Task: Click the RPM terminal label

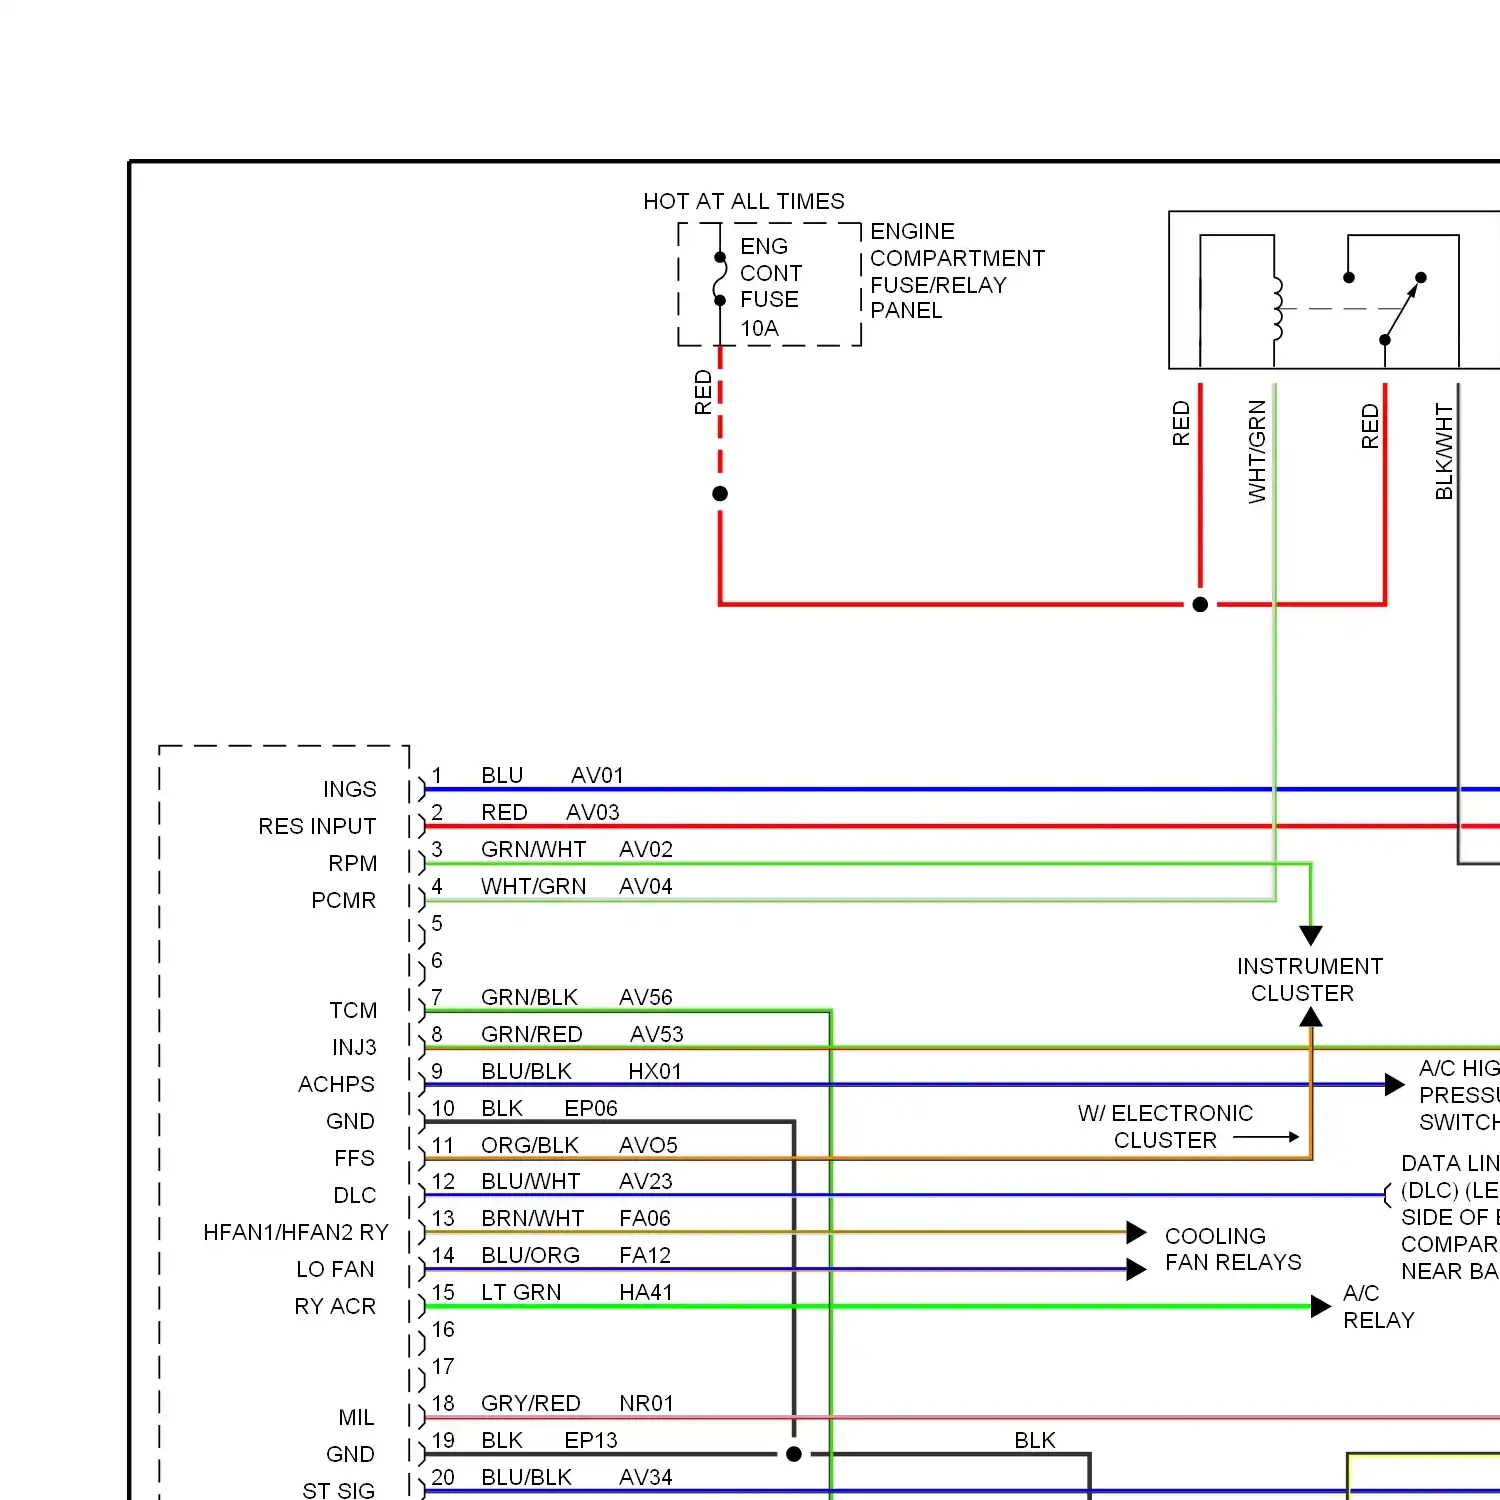Action: tap(353, 863)
